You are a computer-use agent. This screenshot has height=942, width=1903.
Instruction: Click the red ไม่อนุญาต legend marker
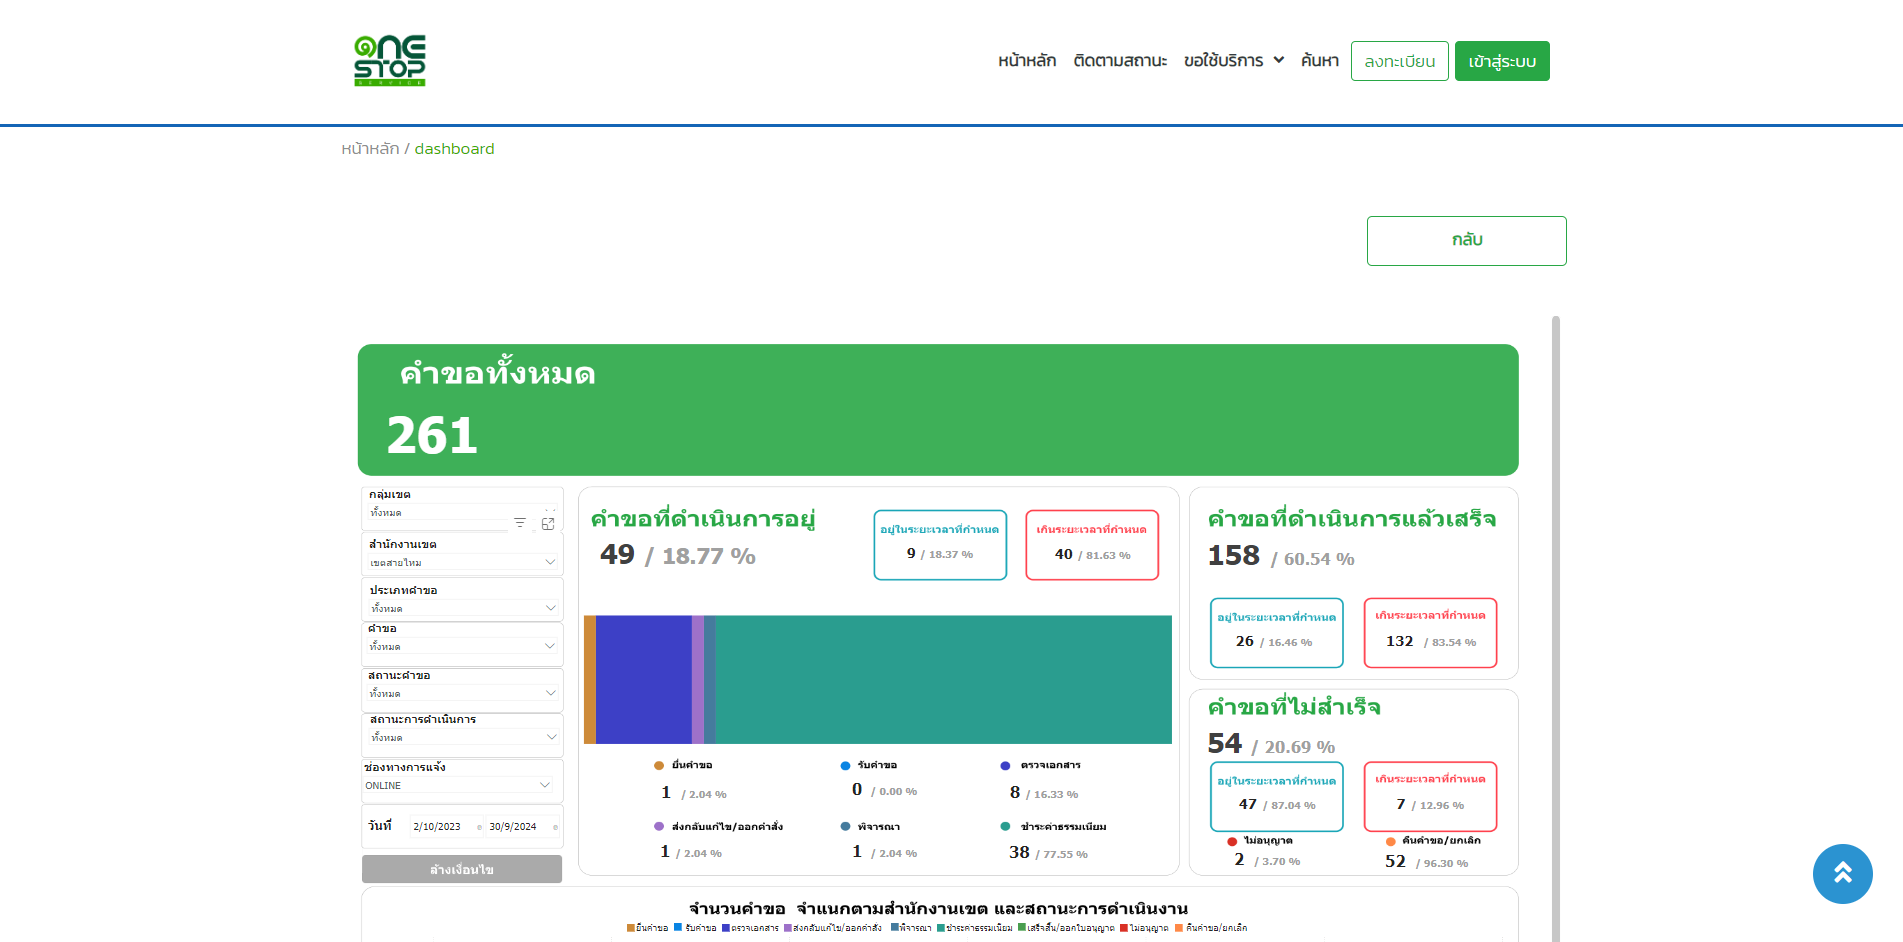1232,841
